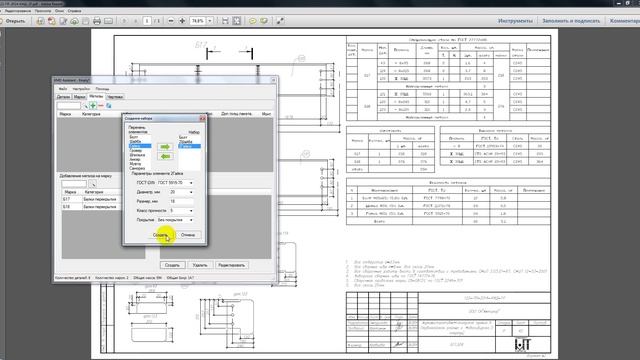Click the blue copy icon in KMD toolbar
This screenshot has height=360, width=640.
coord(109,106)
